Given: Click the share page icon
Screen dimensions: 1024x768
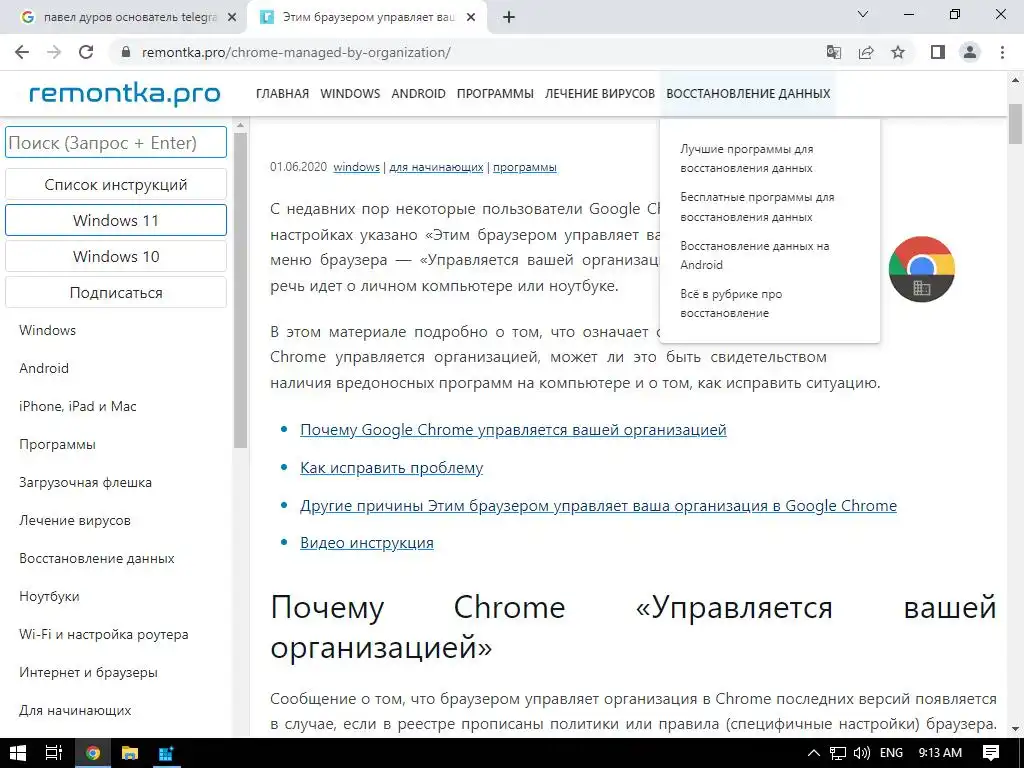Looking at the screenshot, I should [x=866, y=52].
